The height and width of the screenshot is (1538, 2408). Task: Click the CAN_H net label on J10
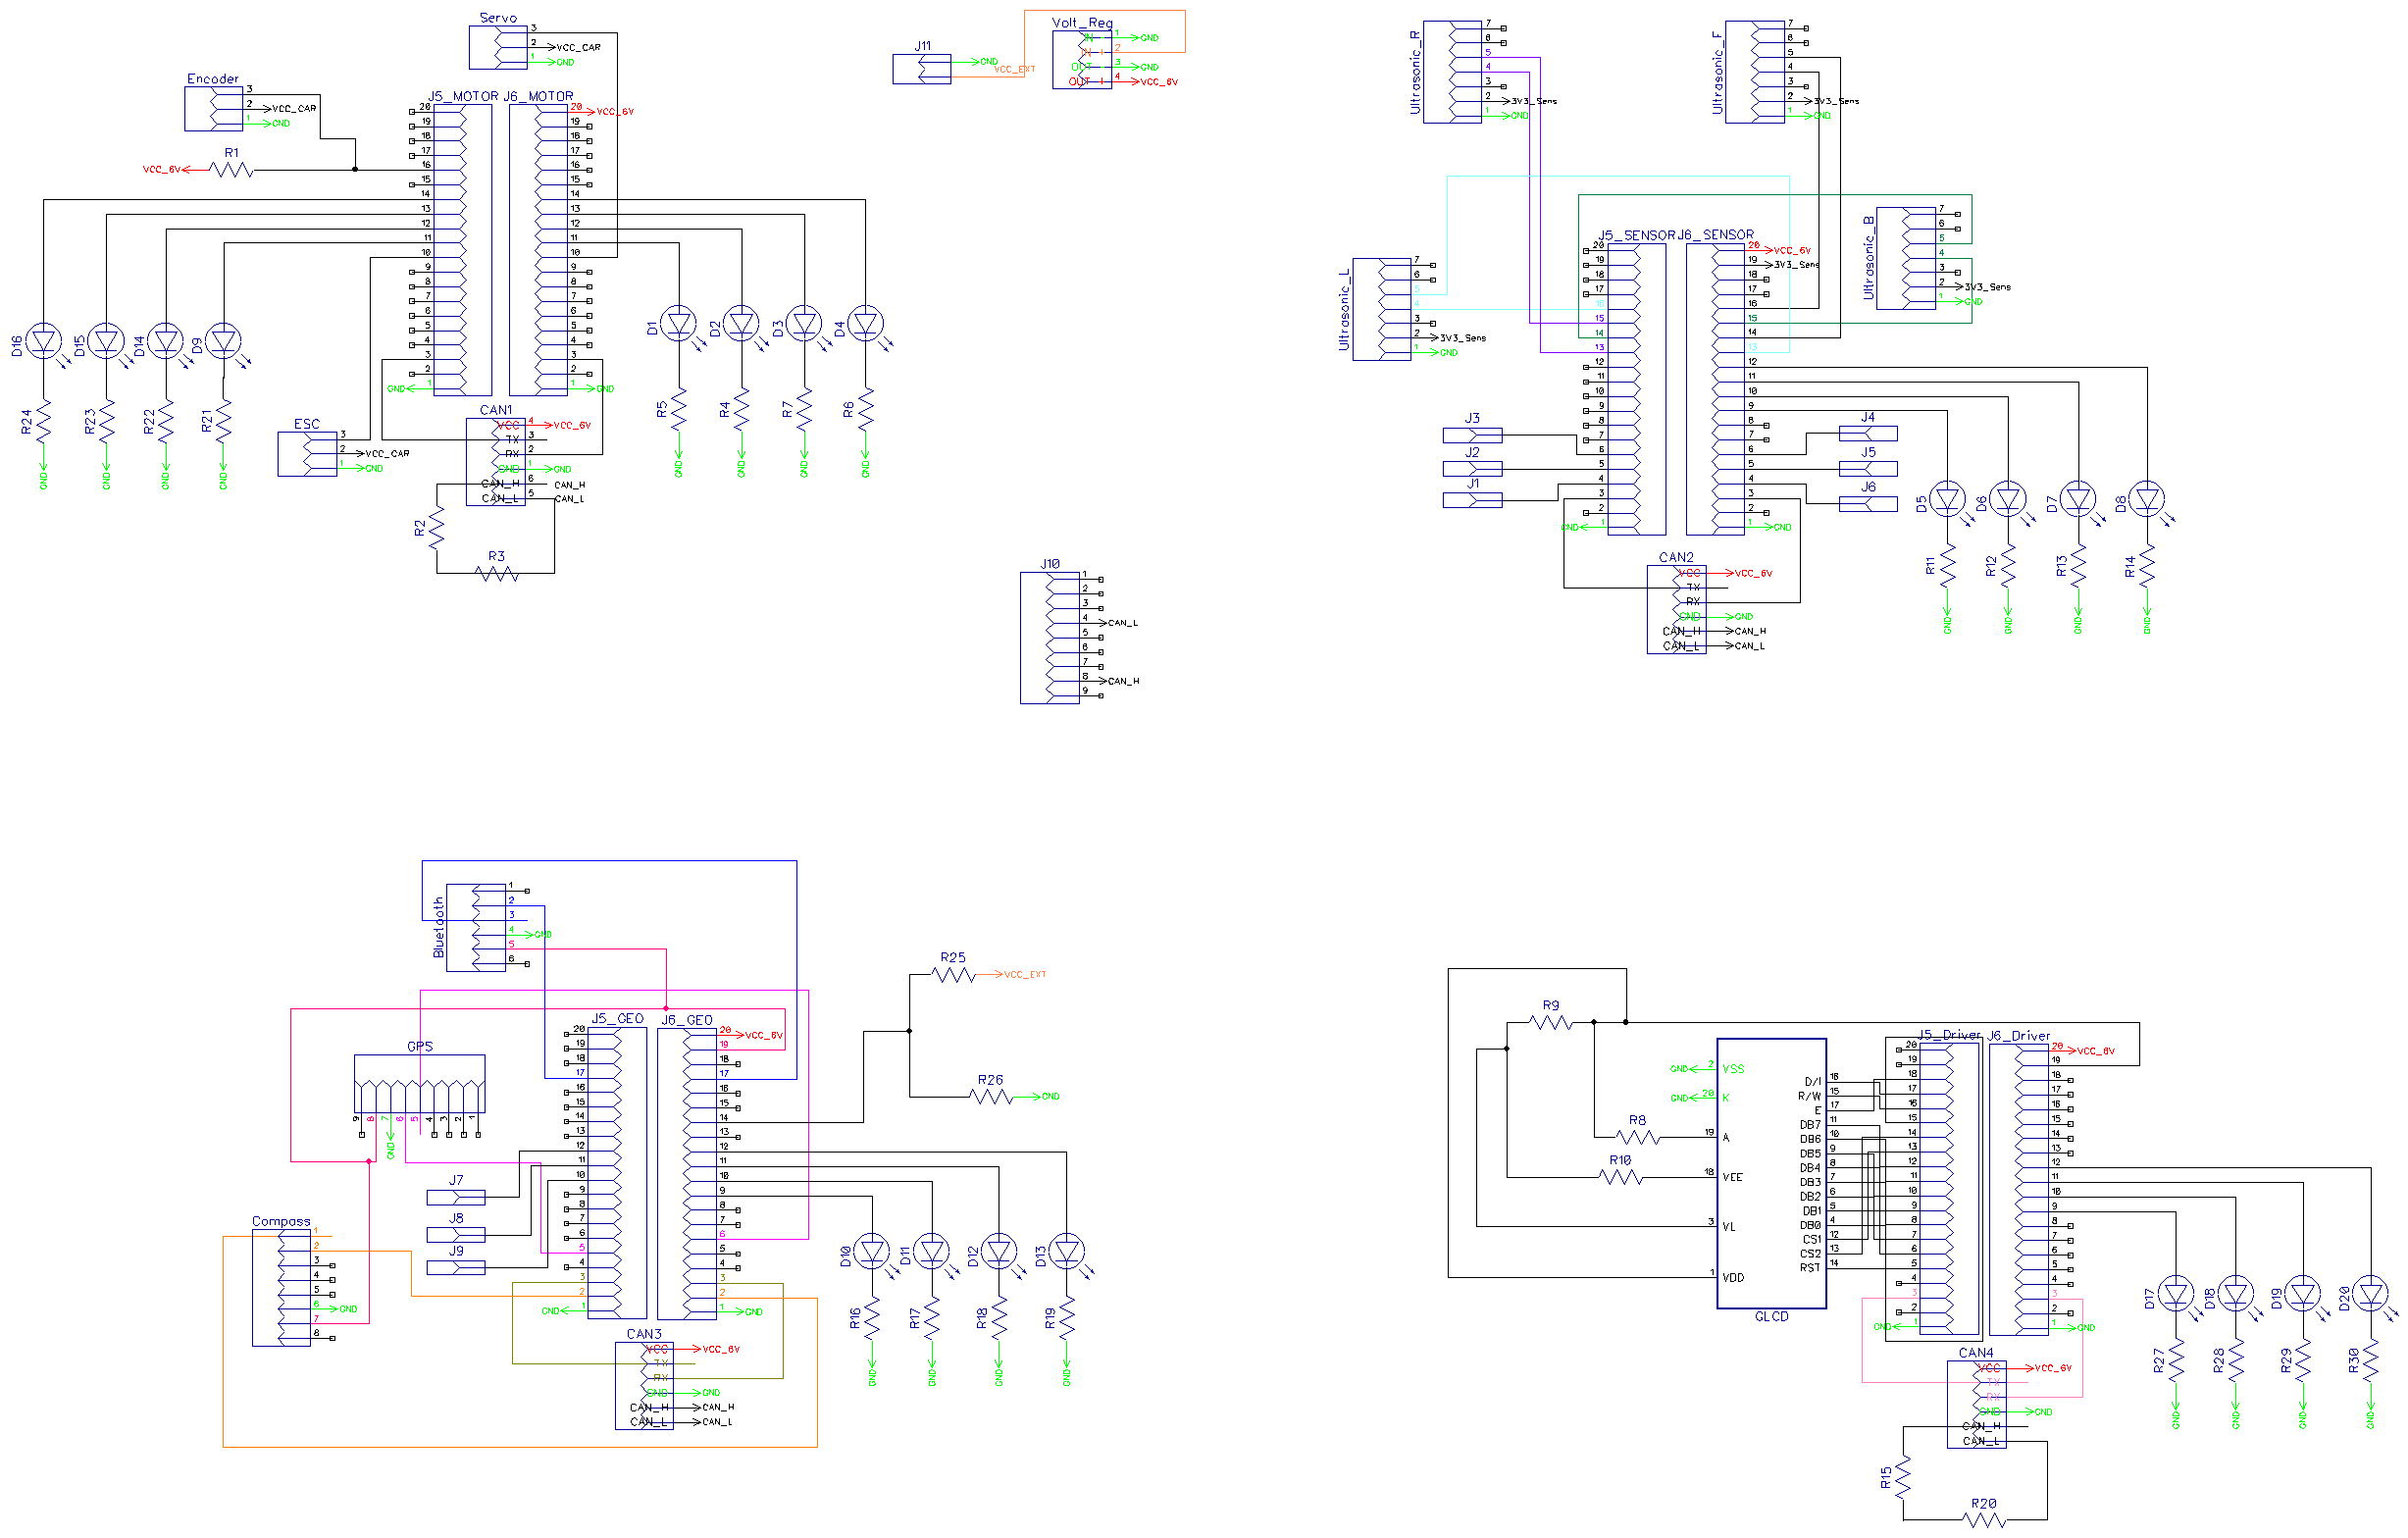coord(1124,682)
